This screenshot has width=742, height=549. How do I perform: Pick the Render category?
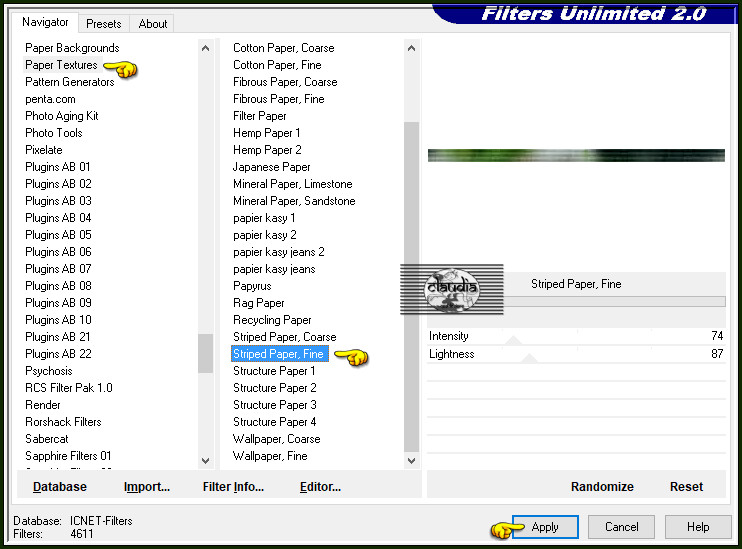click(x=43, y=405)
